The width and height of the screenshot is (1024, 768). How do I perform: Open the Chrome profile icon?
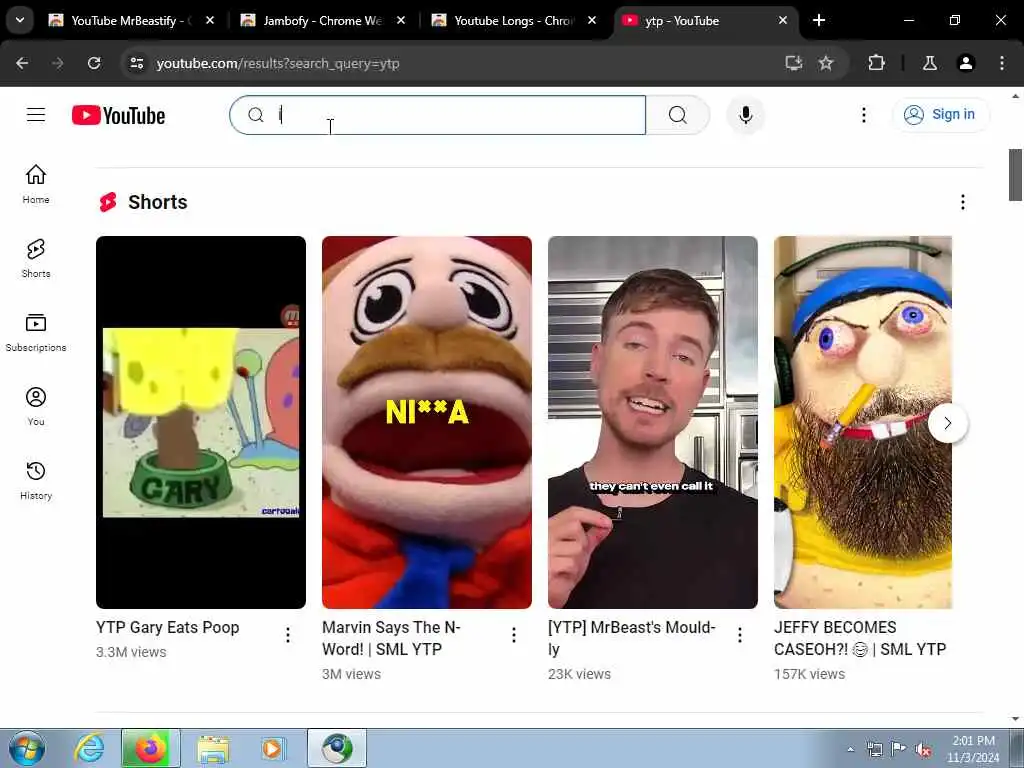pos(966,63)
